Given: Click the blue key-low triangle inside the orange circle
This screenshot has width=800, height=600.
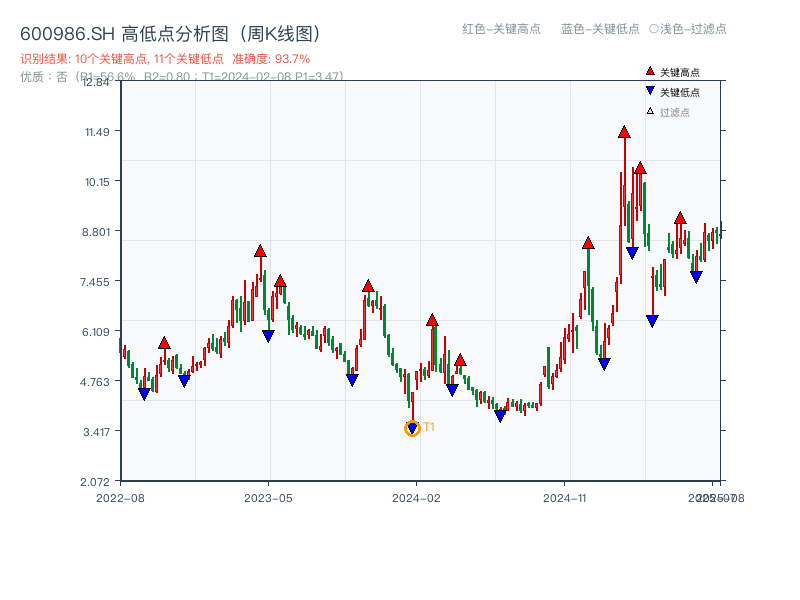Looking at the screenshot, I should [412, 428].
